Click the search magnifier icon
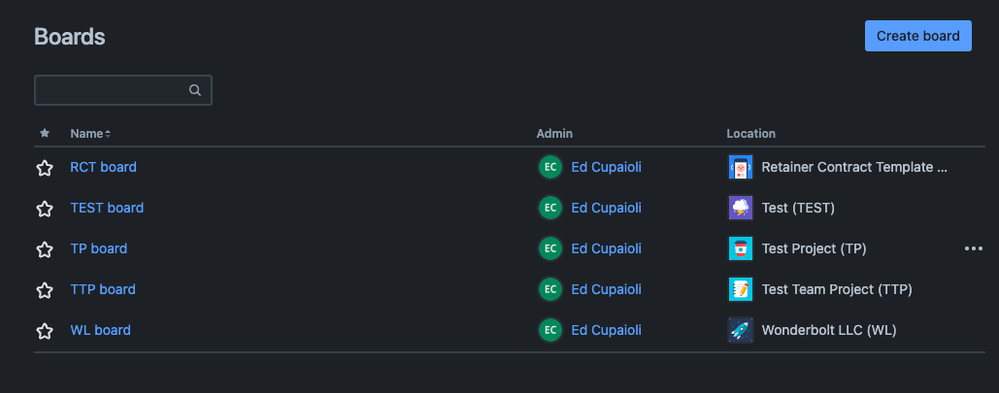 [x=195, y=90]
